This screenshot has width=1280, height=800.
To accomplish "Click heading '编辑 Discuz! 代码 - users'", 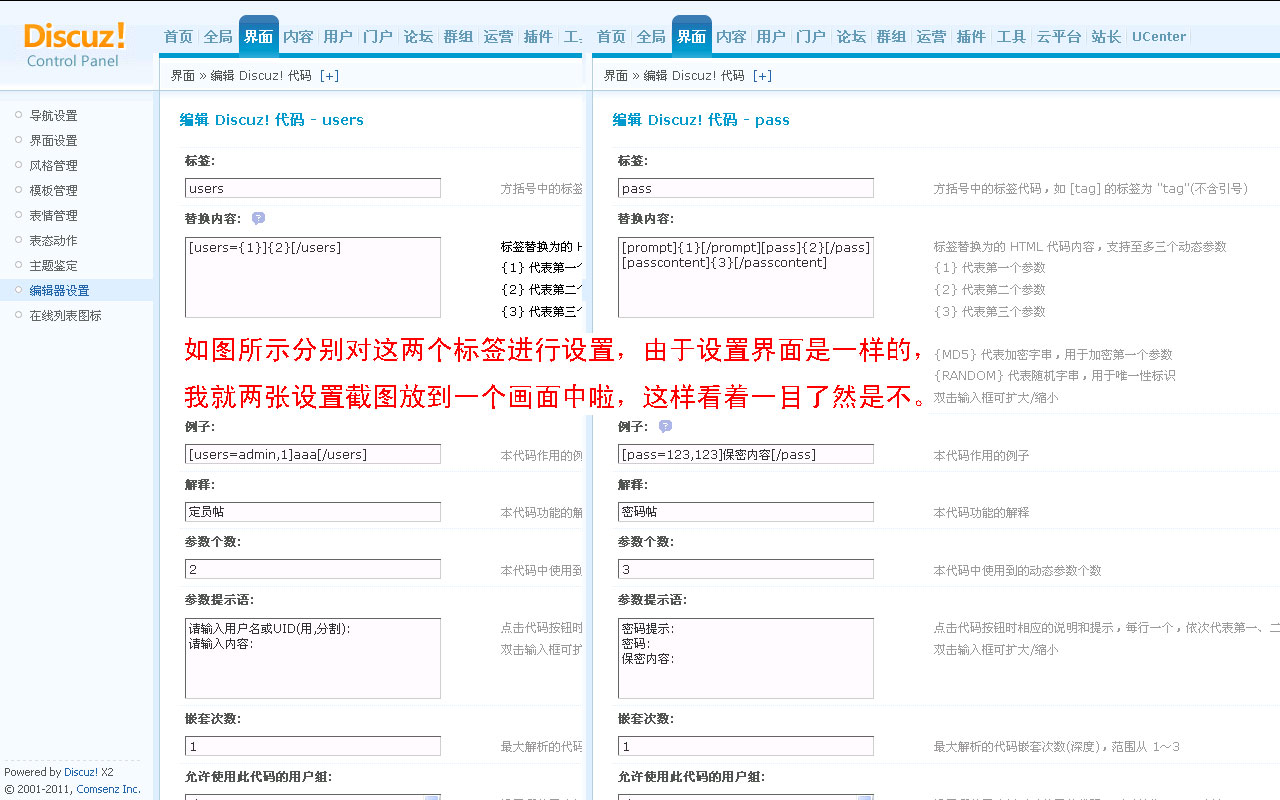I will click(x=271, y=120).
